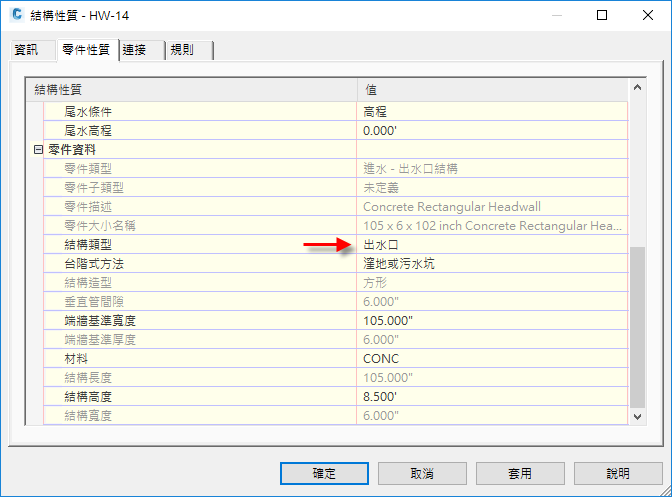Open help with the 說明 button
The height and width of the screenshot is (497, 672).
618,473
